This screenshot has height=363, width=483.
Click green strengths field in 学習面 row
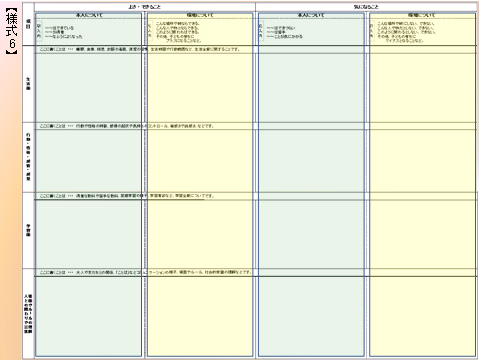click(88, 234)
